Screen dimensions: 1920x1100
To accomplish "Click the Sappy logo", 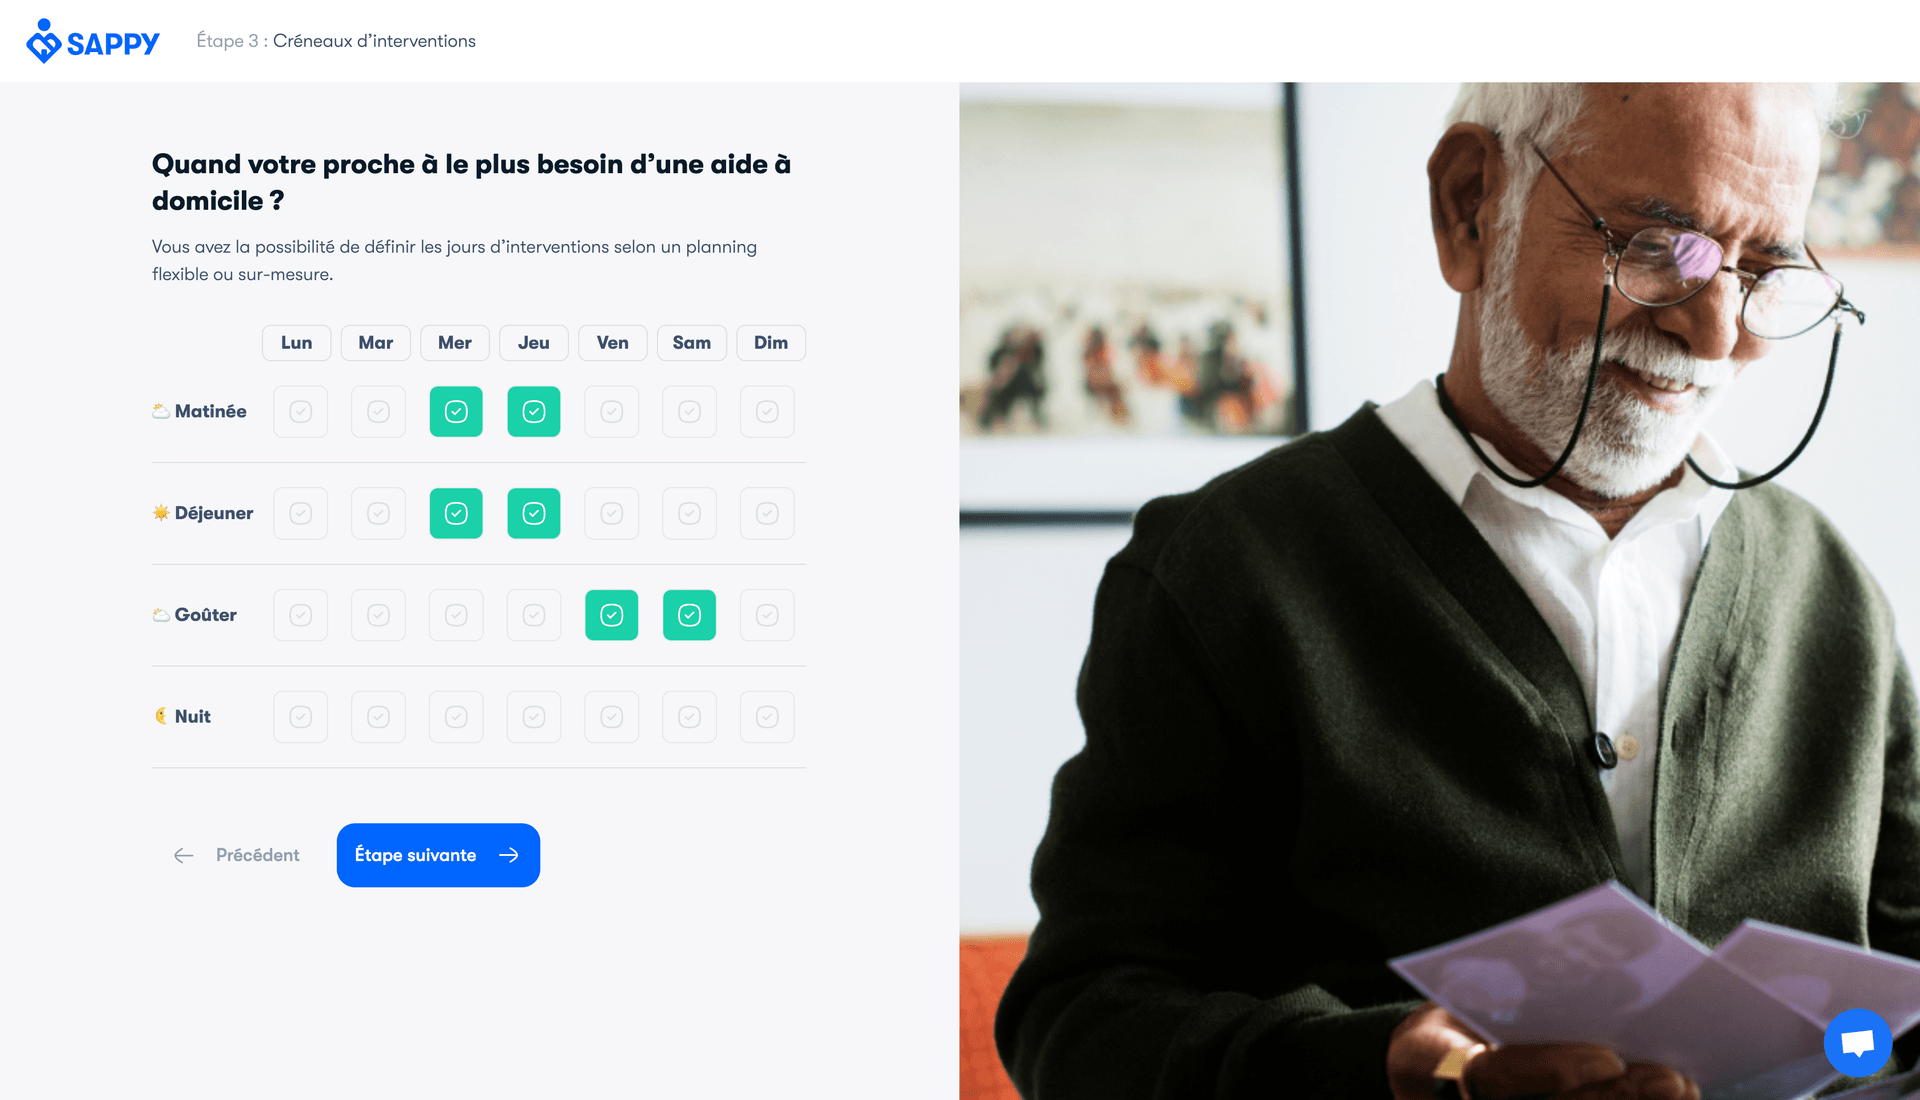I will pos(92,41).
